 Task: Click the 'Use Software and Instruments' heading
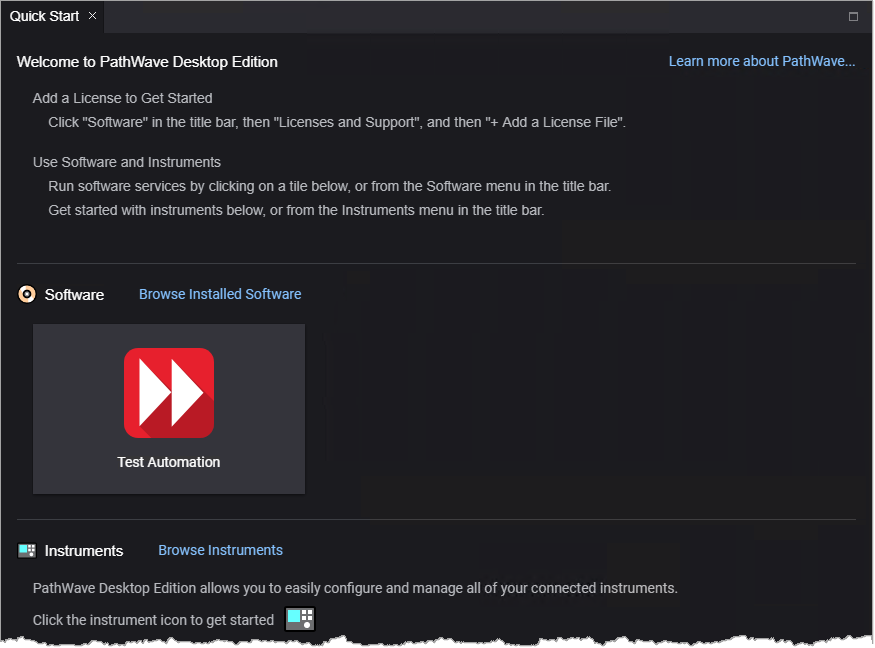(127, 162)
